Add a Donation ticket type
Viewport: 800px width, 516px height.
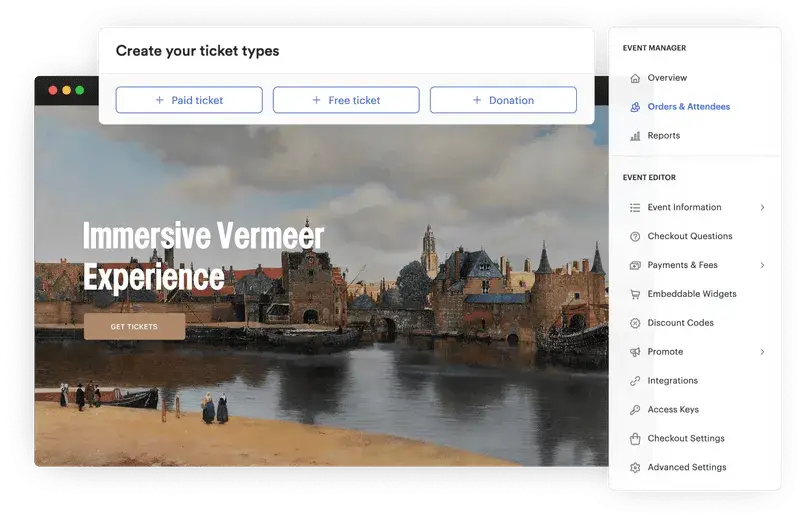coord(504,100)
